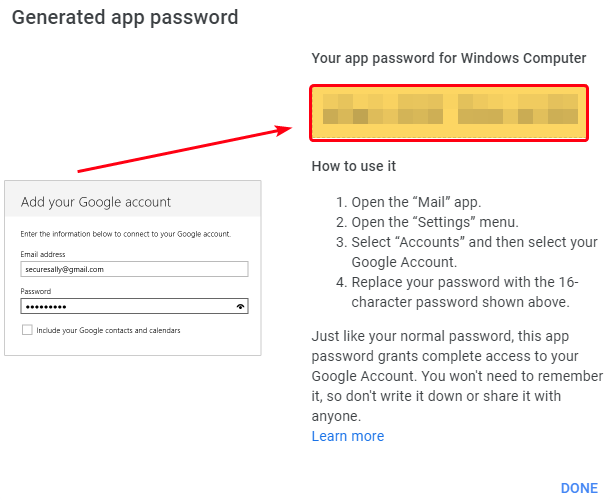Open the Learn more link
Screen dimensions: 610x500
click(347, 436)
